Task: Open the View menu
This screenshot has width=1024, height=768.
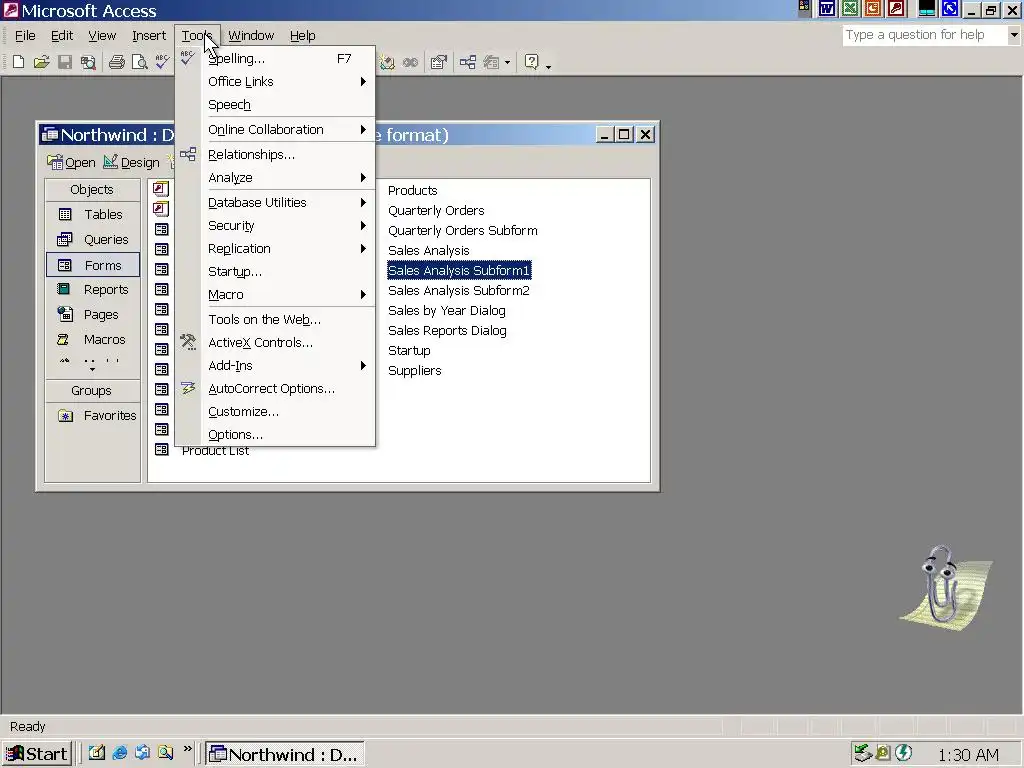Action: click(x=102, y=36)
